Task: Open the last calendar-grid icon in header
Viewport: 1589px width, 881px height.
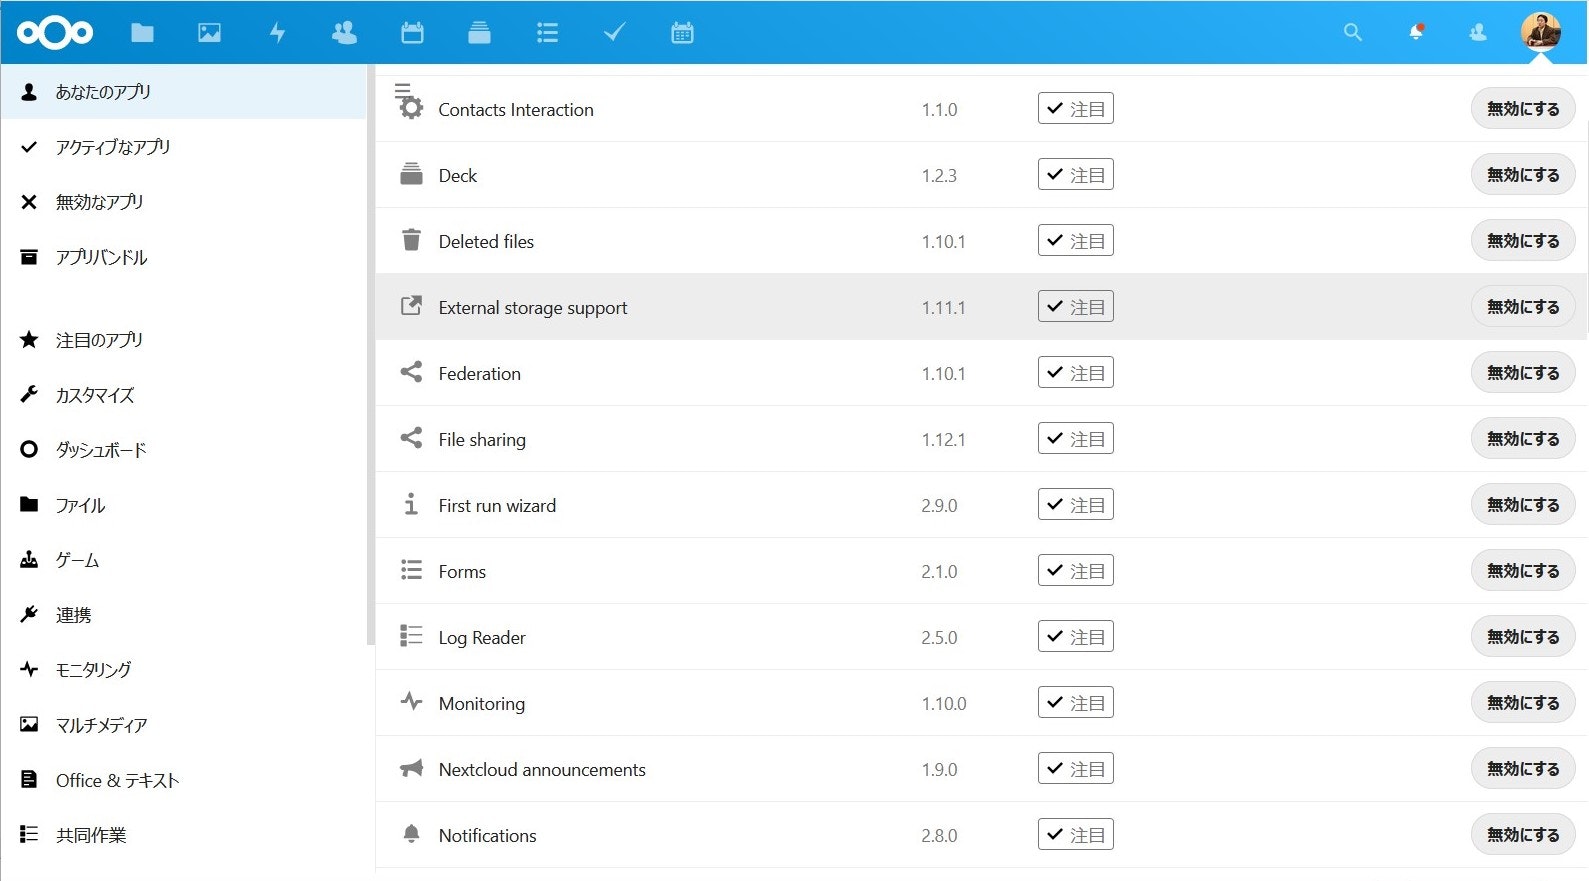Action: click(682, 33)
